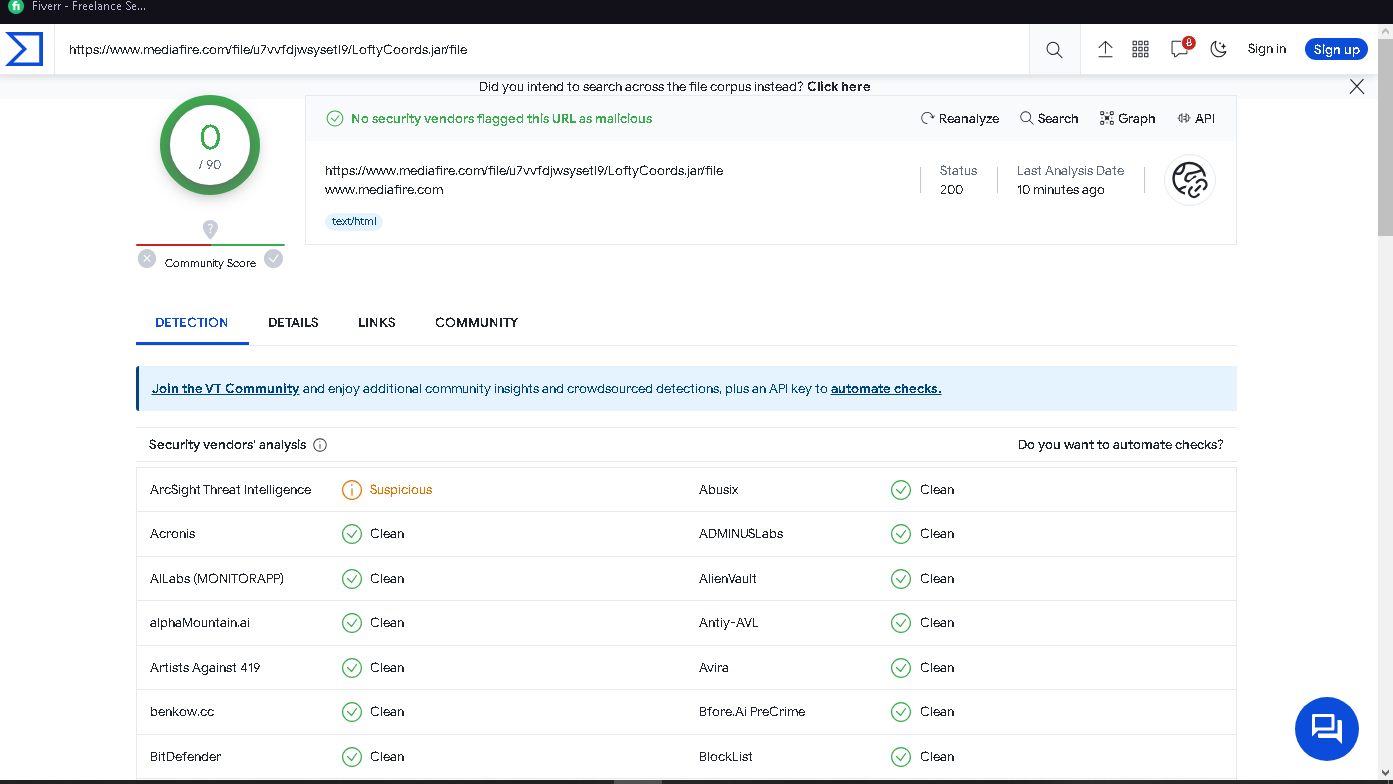This screenshot has height=784, width=1393.
Task: Click the VirusTotal logo icon
Action: tap(25, 49)
